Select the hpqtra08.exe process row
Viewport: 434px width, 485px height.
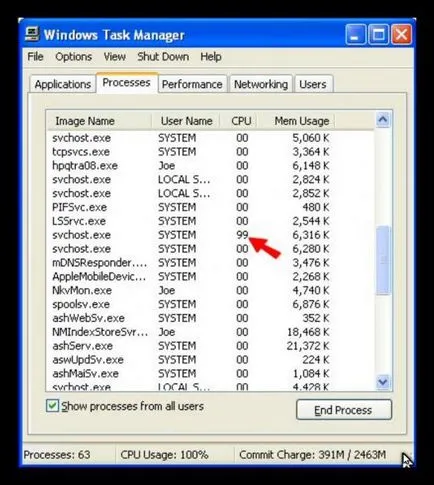191,166
